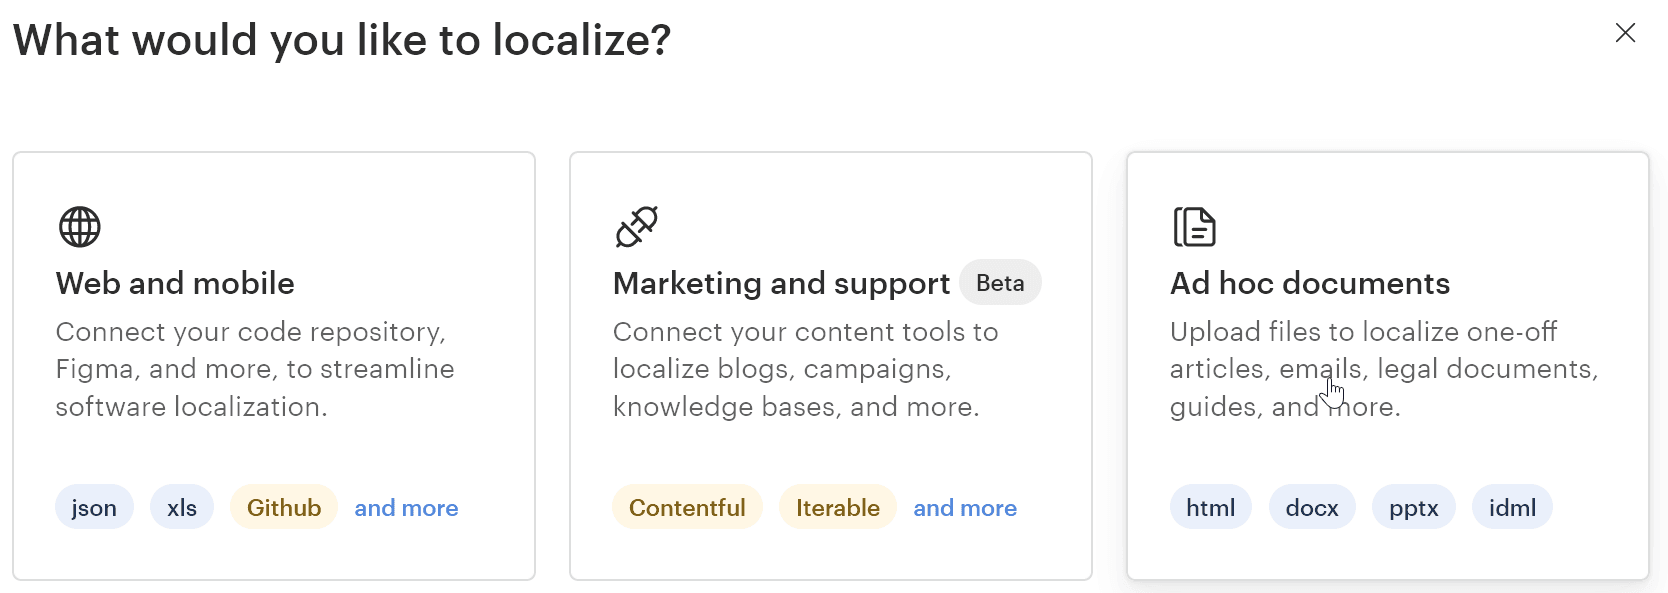The image size is (1668, 593).
Task: Click the idml format tag
Action: pos(1512,508)
